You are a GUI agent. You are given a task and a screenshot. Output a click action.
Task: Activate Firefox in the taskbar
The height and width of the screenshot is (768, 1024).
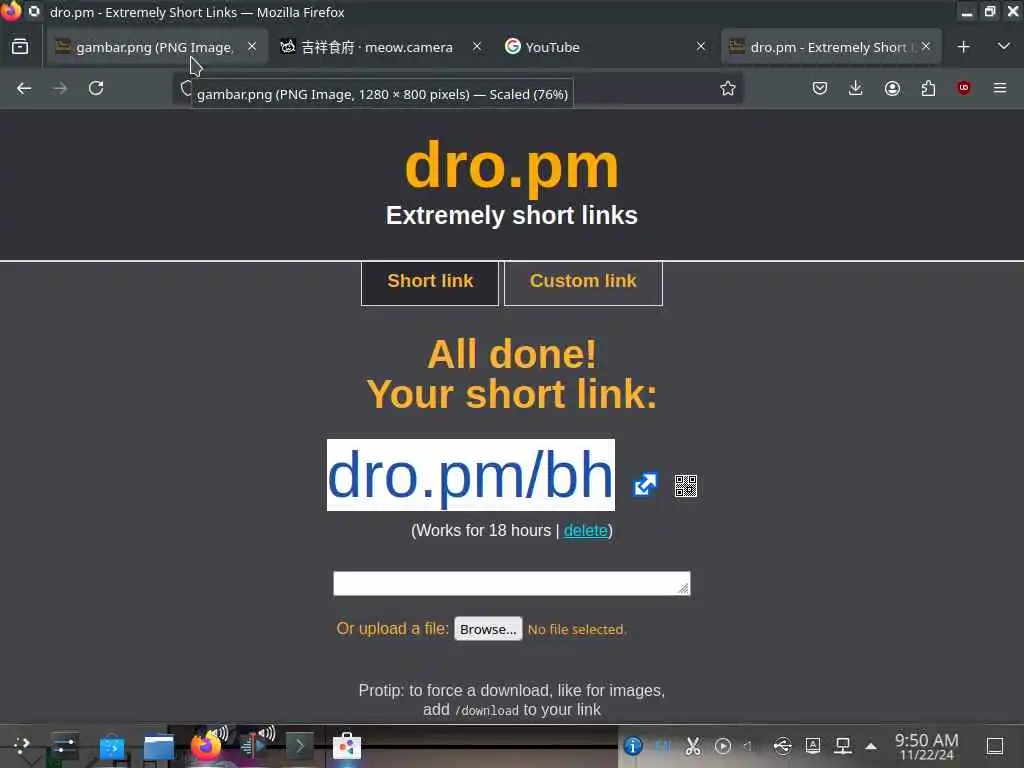click(206, 746)
